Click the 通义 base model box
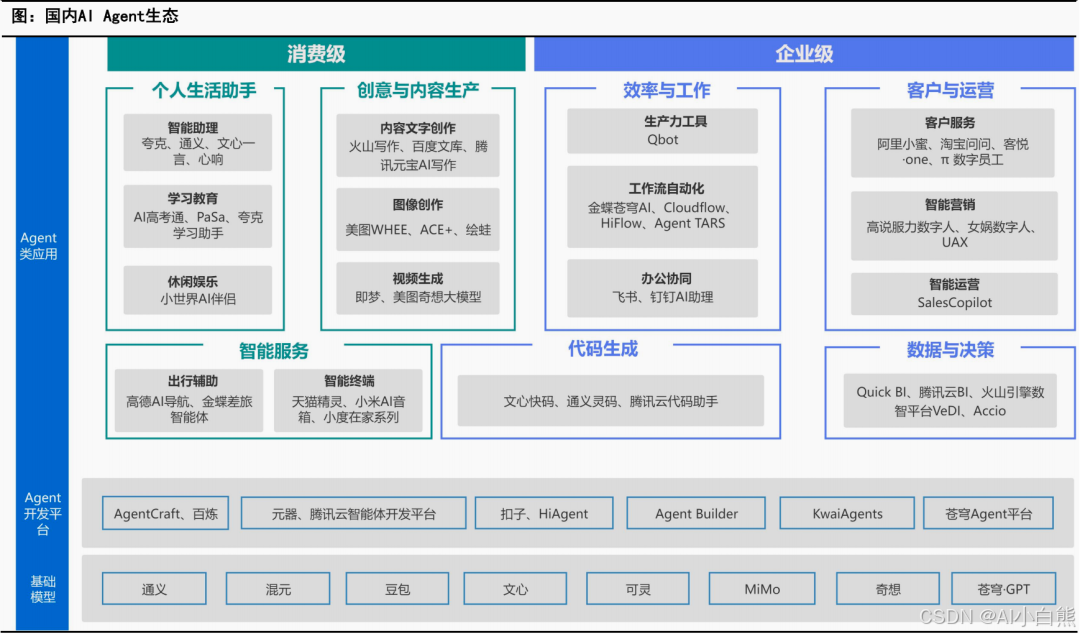The height and width of the screenshot is (634, 1080). click(154, 589)
